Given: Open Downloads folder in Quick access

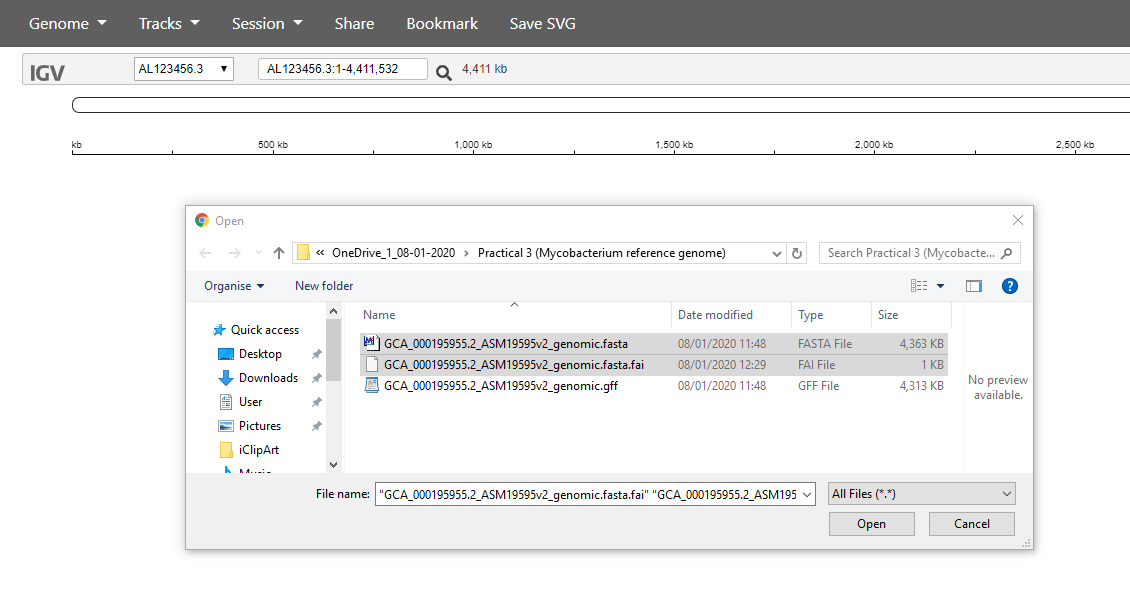Looking at the screenshot, I should [267, 378].
